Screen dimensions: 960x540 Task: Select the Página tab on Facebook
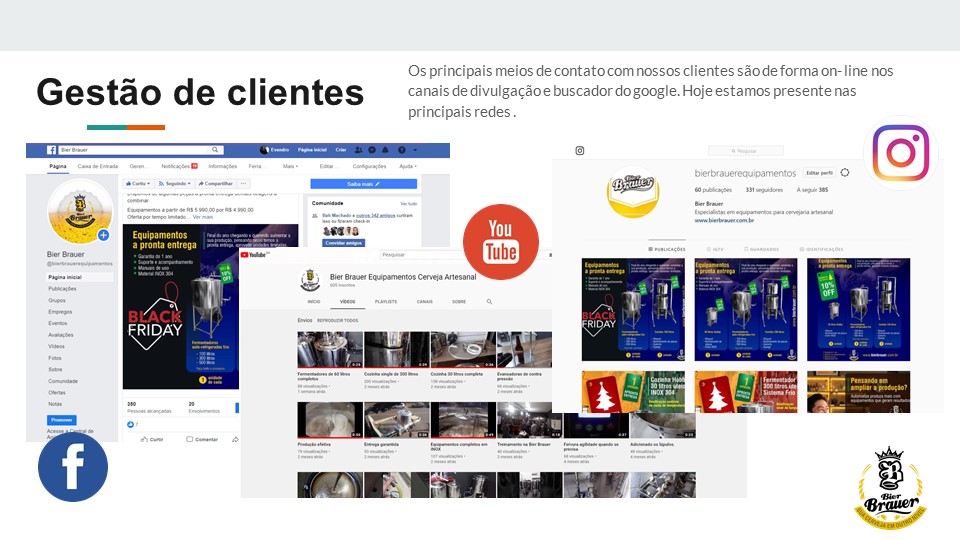[x=58, y=166]
